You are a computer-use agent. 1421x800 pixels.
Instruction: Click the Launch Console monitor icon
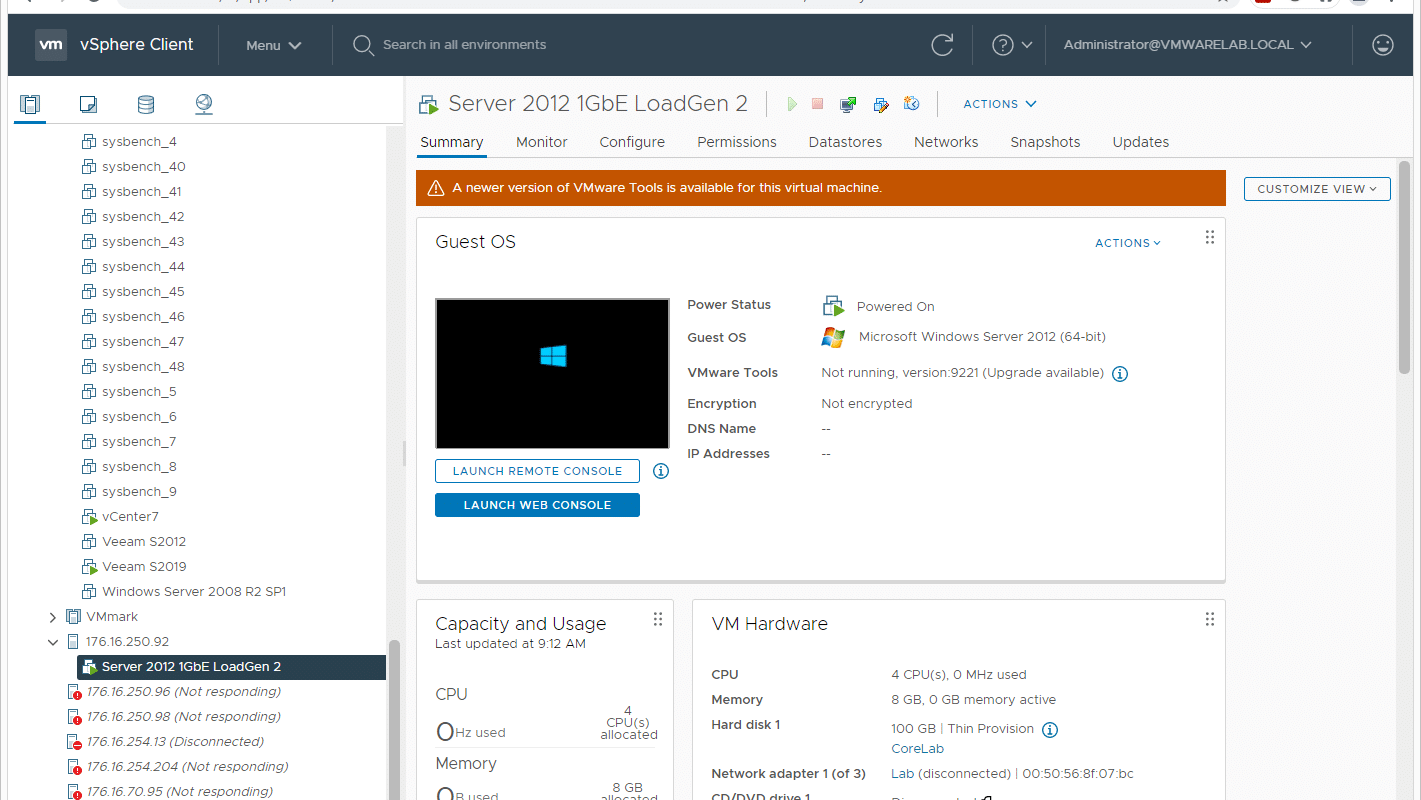coord(848,104)
